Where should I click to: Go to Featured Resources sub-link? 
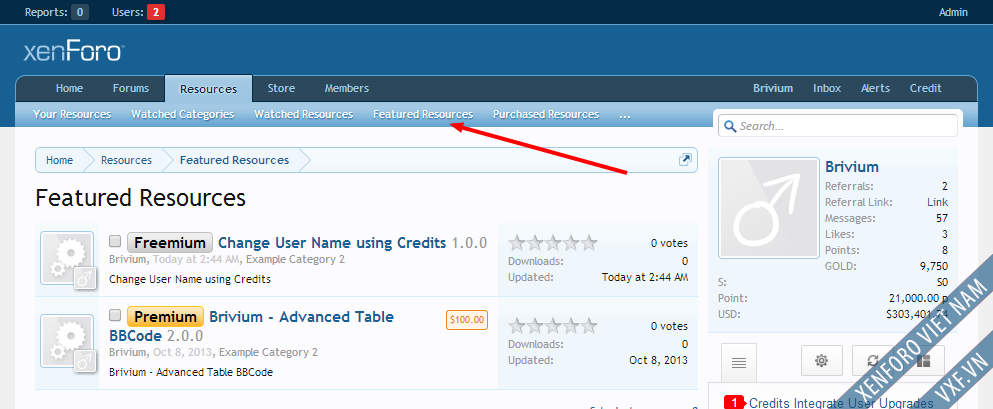coord(423,115)
